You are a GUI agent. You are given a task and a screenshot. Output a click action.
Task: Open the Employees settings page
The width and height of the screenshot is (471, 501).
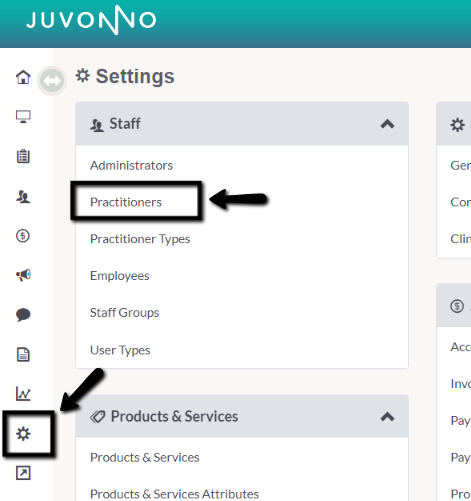[120, 276]
